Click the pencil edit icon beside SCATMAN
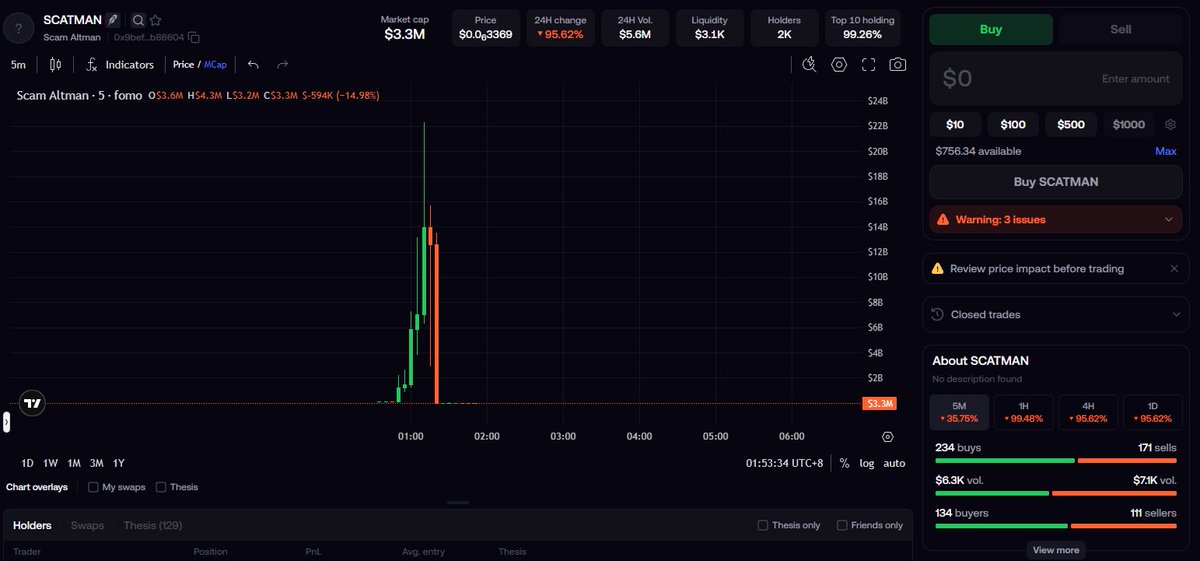Viewport: 1200px width, 561px height. click(x=114, y=19)
